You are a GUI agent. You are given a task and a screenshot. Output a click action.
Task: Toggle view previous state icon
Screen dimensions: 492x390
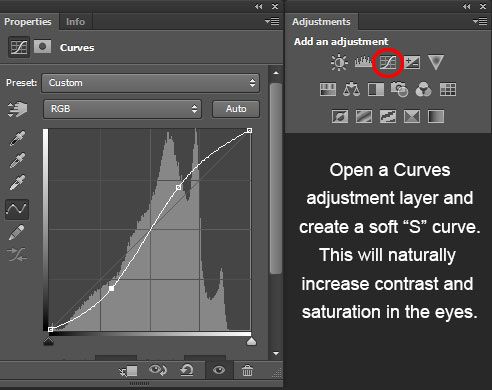[x=158, y=370]
